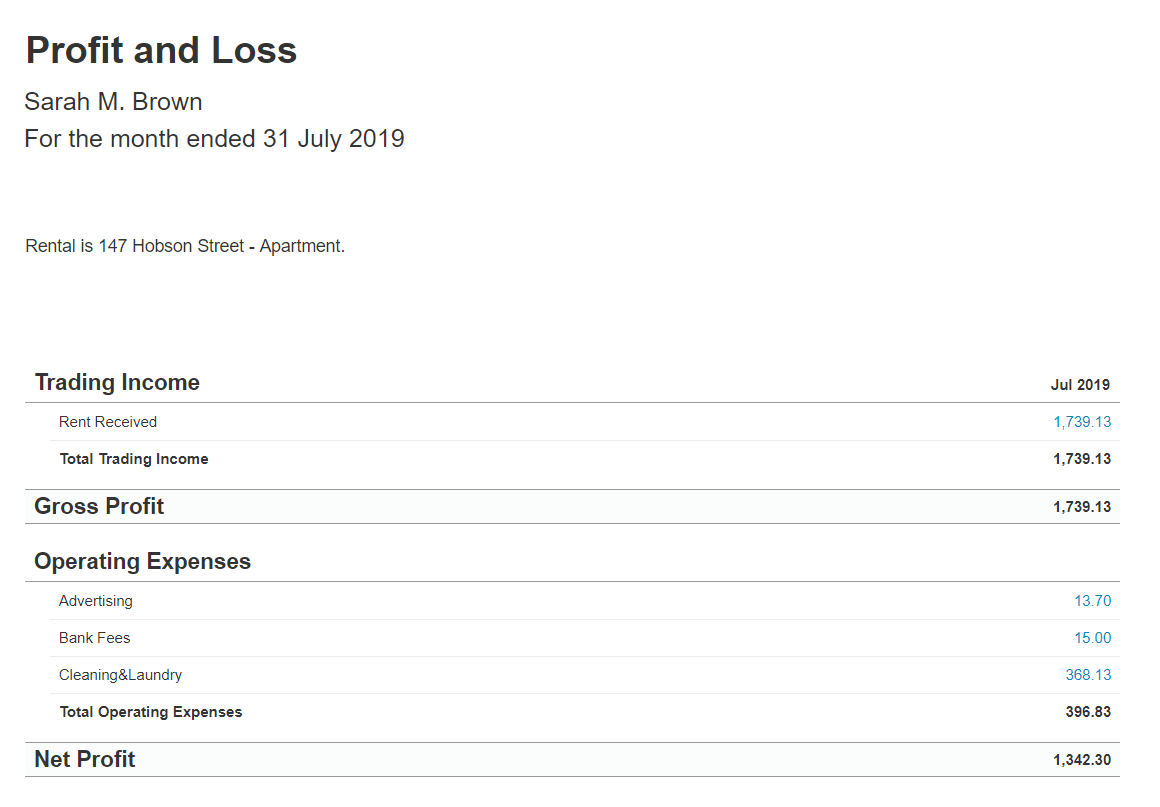
Task: Click the rental note about 147 Hobson Street
Action: [x=185, y=246]
